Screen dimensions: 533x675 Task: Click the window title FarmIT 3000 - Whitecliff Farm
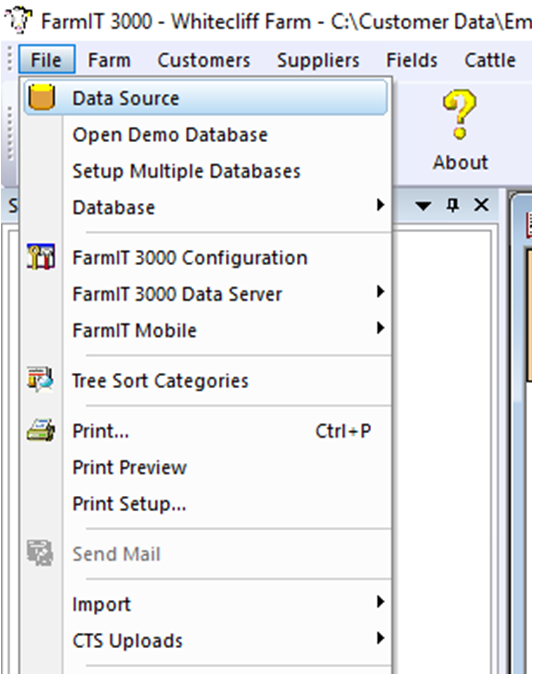pyautogui.click(x=176, y=21)
